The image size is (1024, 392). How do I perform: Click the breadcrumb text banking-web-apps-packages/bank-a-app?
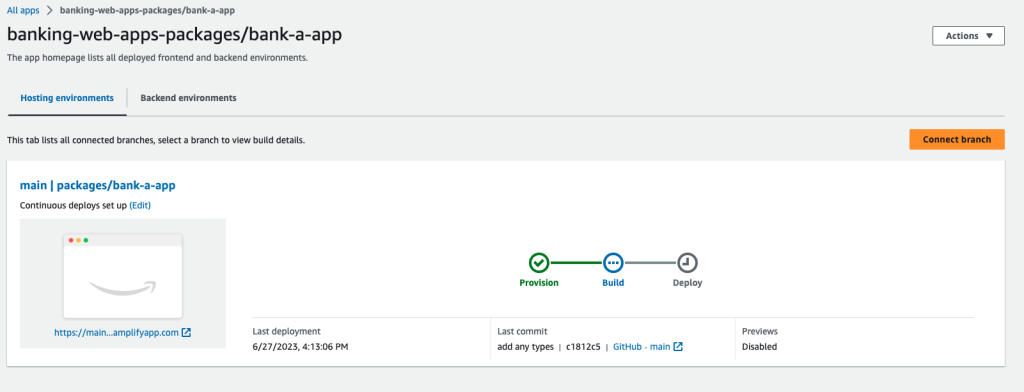(x=148, y=10)
